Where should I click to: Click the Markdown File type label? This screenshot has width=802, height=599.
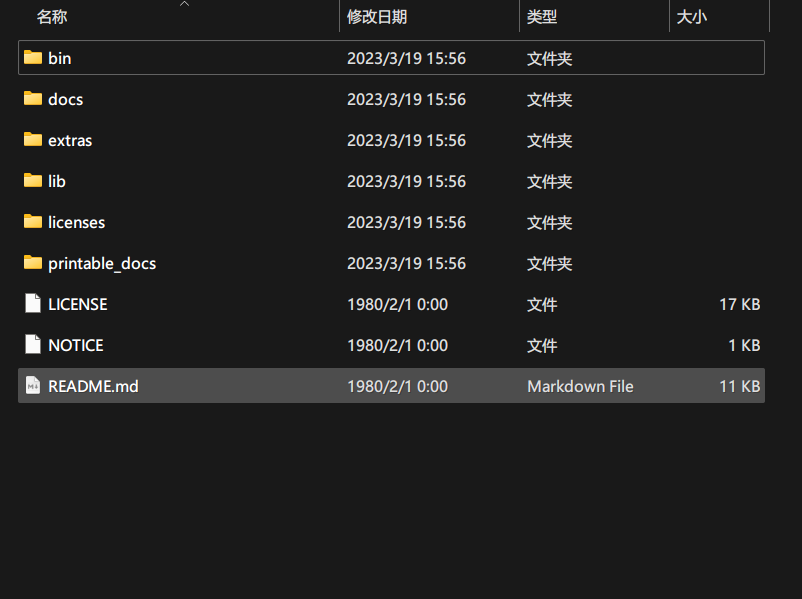tap(580, 386)
